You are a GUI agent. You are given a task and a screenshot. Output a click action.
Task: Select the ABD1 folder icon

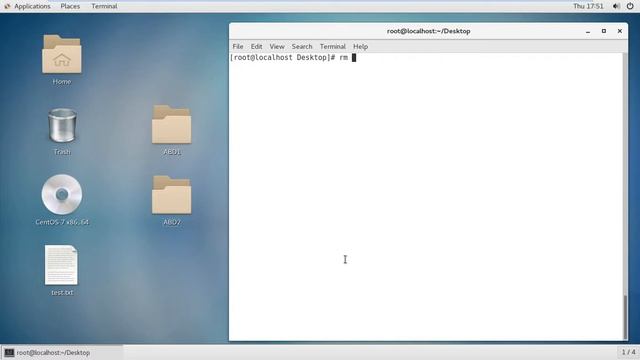[x=171, y=124]
